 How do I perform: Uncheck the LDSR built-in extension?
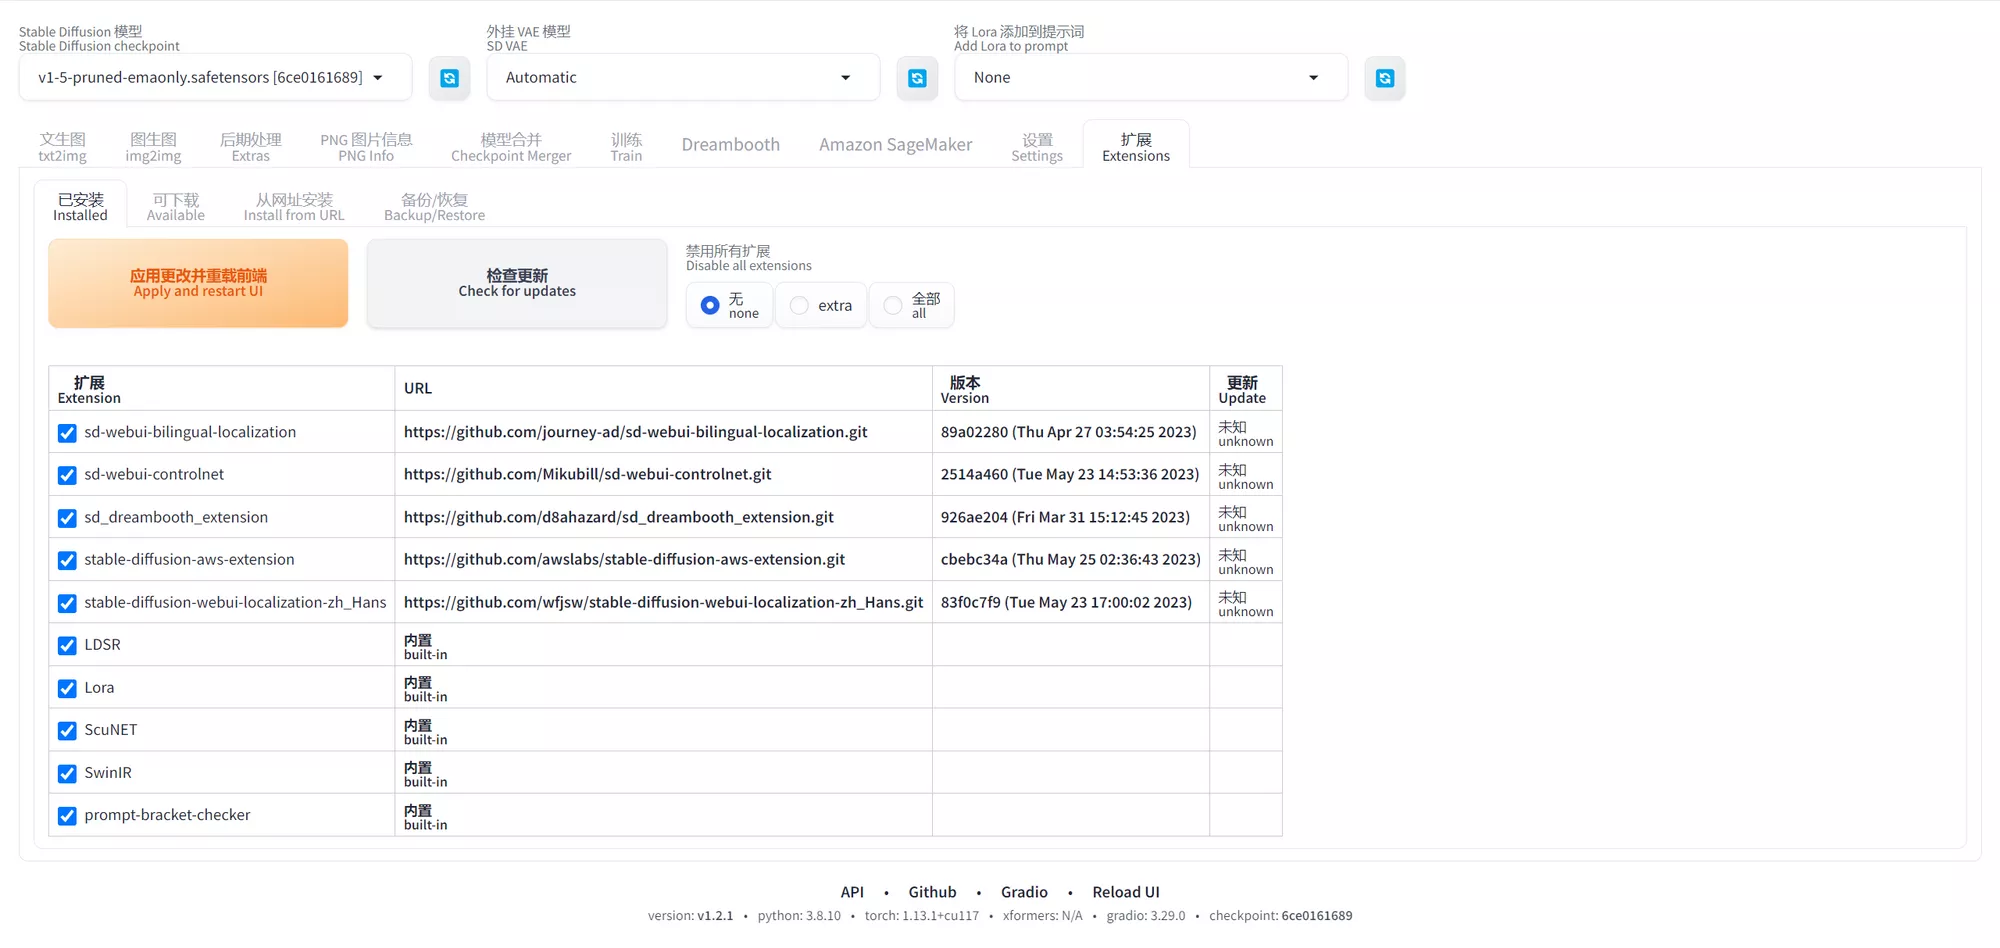click(67, 646)
